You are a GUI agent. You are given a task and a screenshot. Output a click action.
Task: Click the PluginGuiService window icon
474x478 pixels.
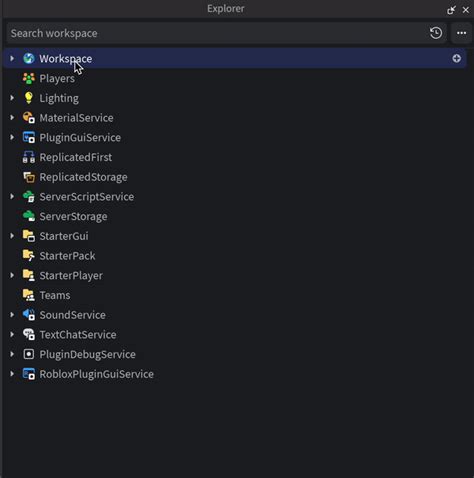click(x=29, y=137)
